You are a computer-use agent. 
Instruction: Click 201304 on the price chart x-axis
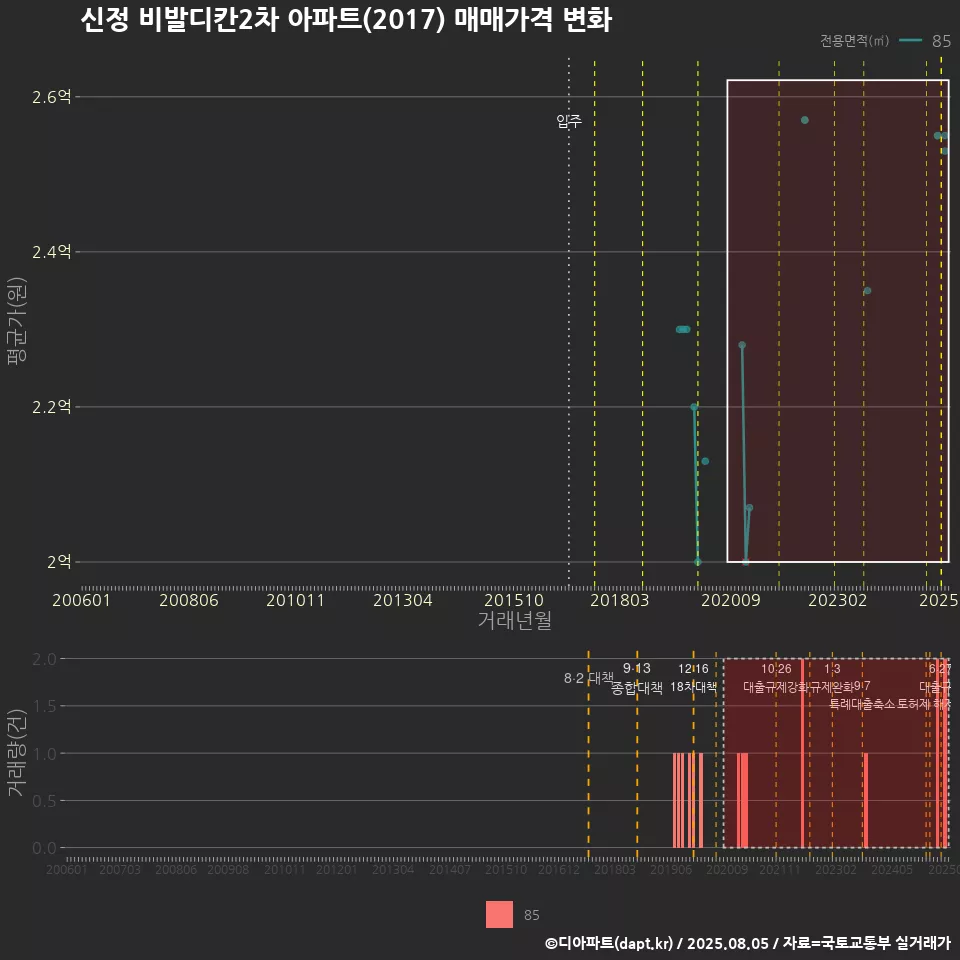[x=403, y=600]
